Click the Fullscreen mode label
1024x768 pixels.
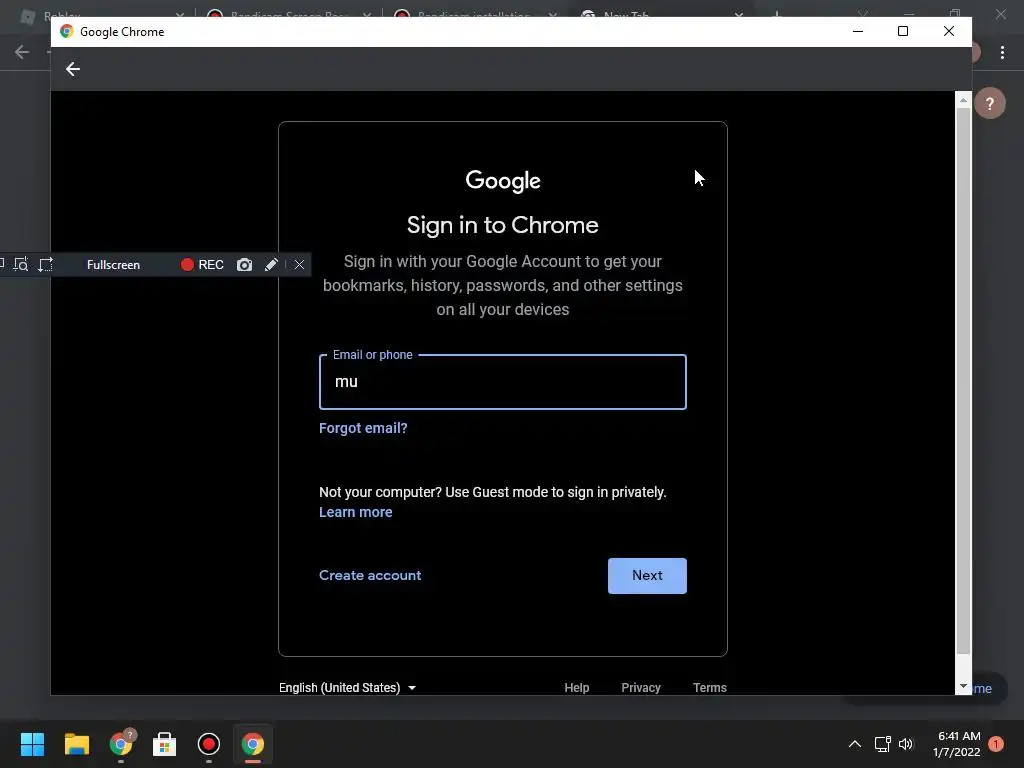point(113,264)
